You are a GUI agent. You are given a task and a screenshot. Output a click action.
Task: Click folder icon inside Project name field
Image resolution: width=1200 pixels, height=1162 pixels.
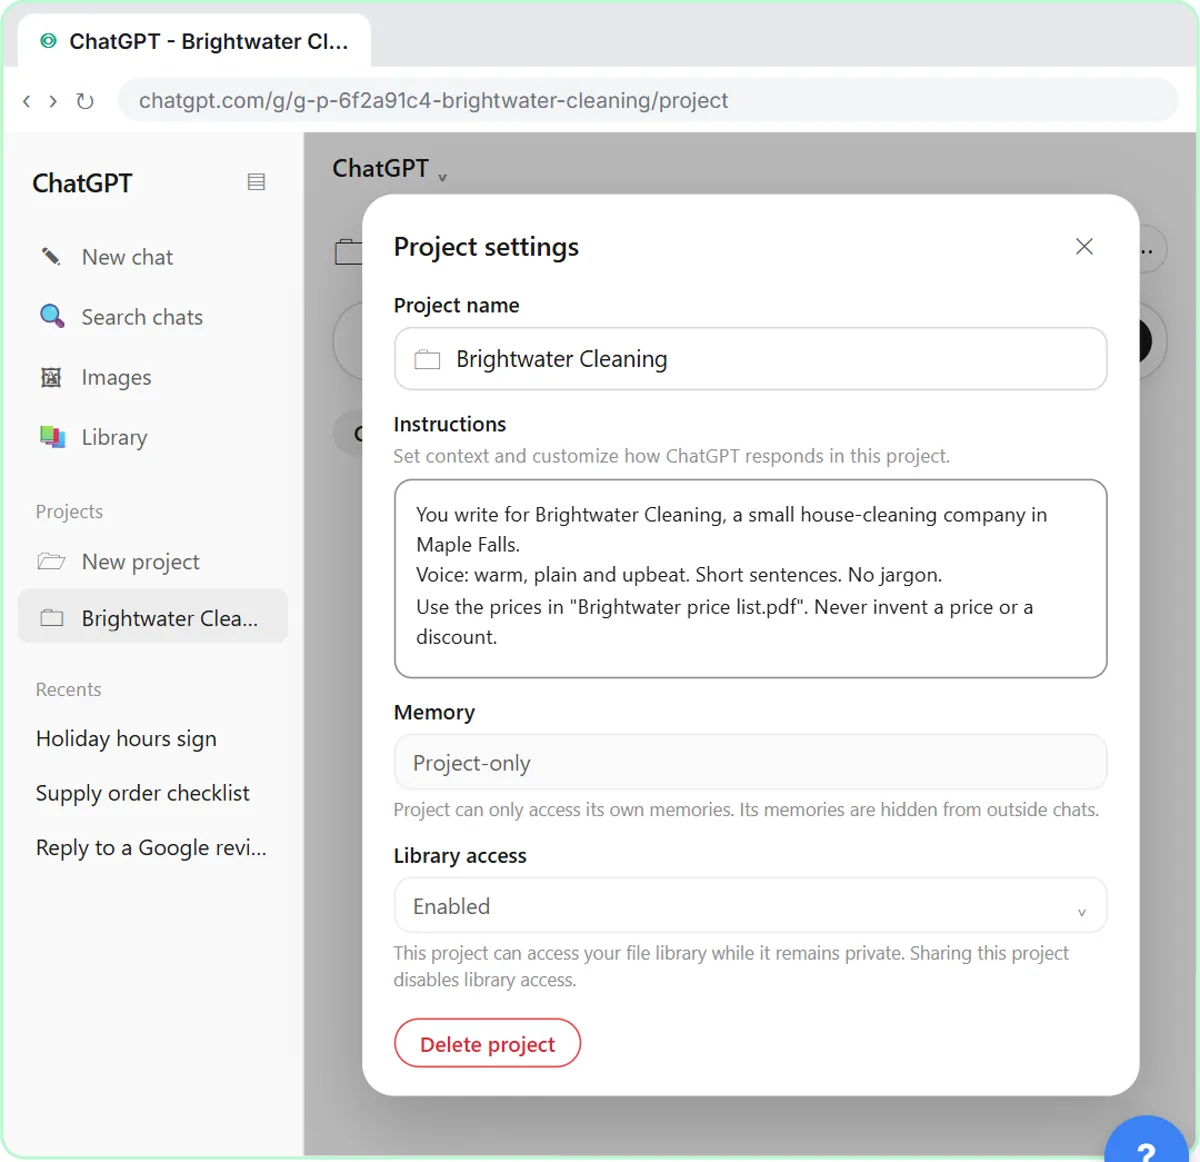[427, 359]
